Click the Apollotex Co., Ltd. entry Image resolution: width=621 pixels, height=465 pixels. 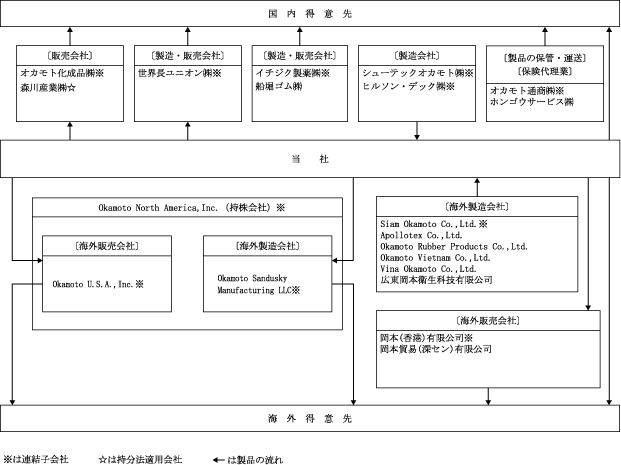(421, 235)
